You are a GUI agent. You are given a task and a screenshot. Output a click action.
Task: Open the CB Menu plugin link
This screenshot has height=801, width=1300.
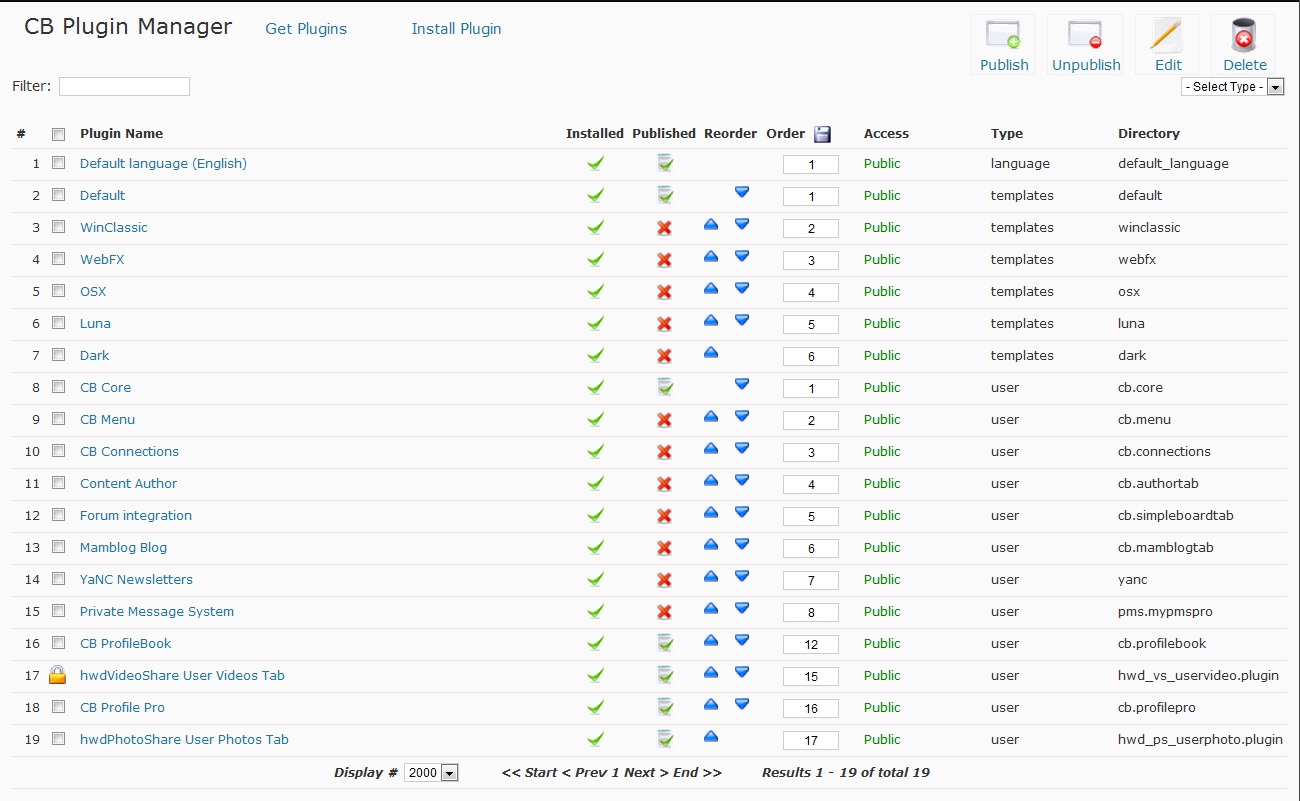107,419
